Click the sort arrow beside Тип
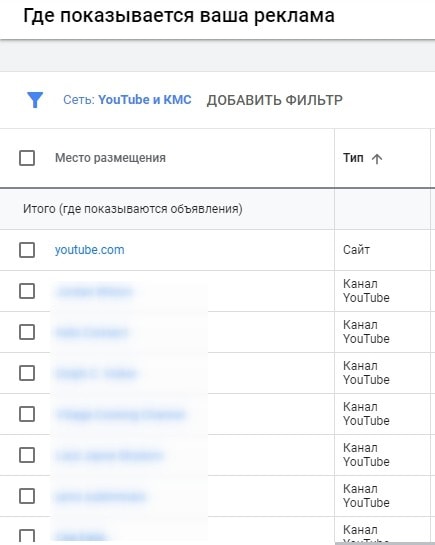 pos(377,159)
